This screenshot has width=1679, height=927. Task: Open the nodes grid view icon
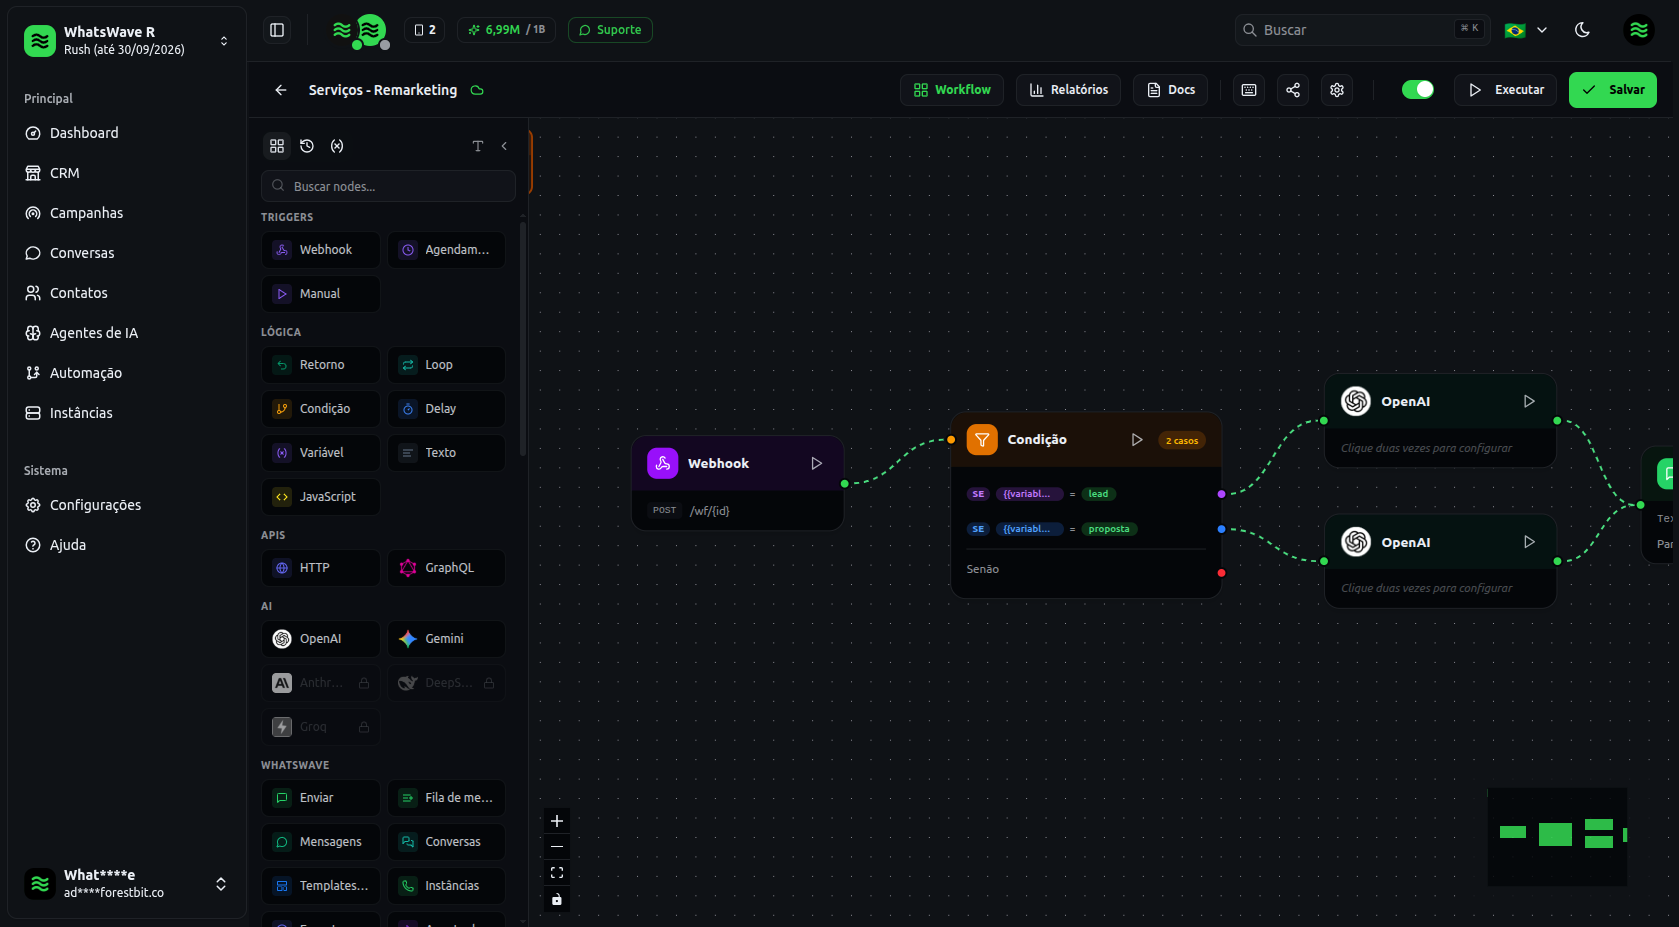(x=277, y=146)
